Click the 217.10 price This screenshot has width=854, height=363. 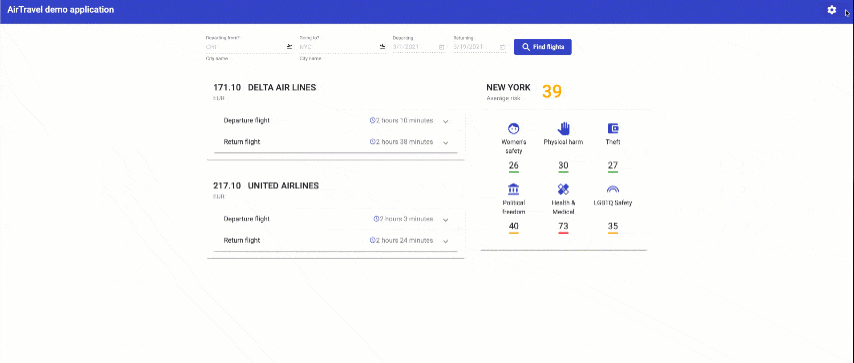tap(227, 186)
